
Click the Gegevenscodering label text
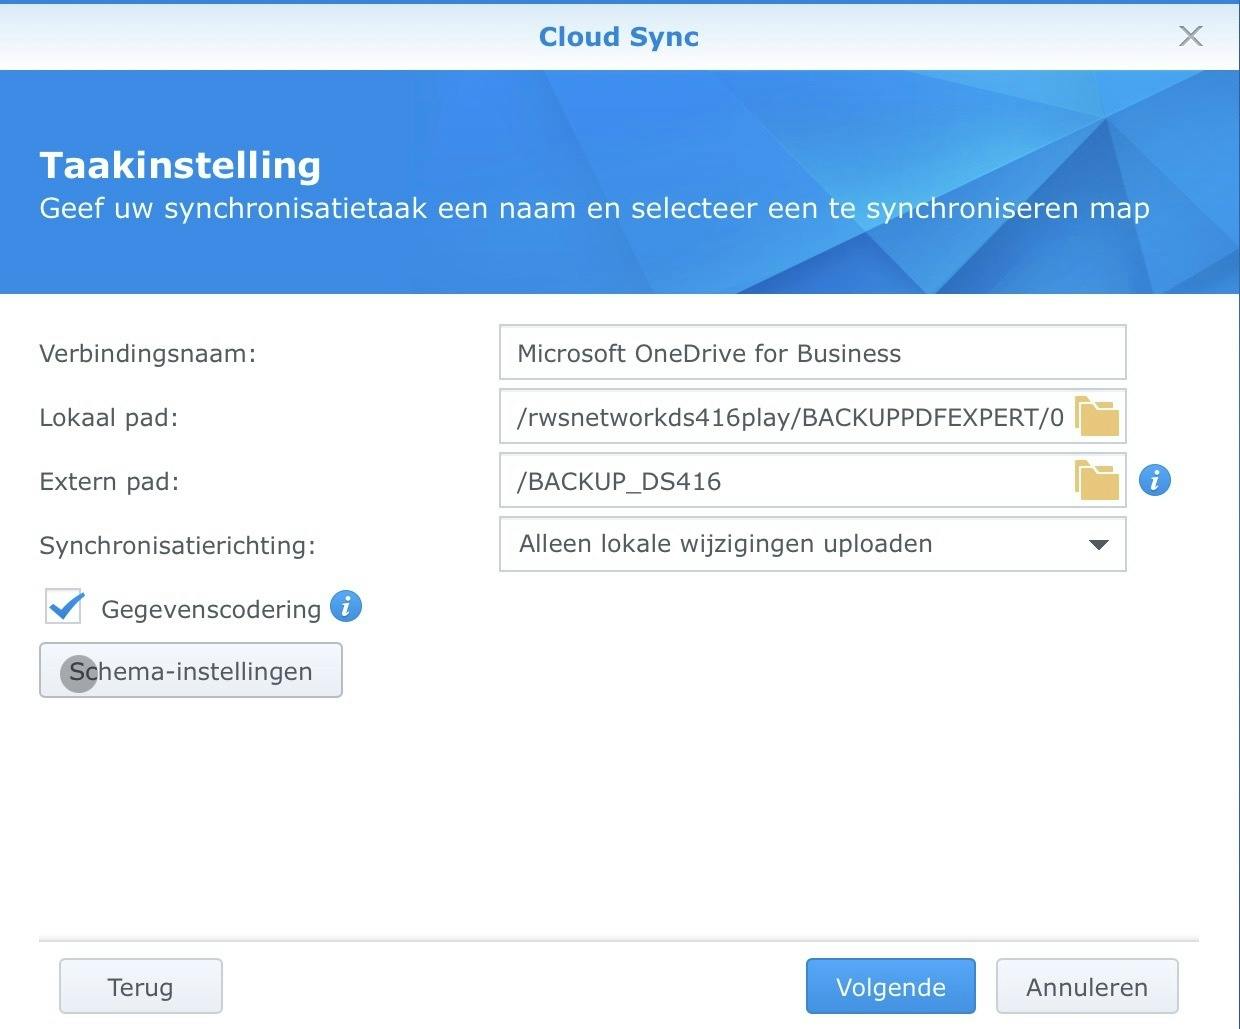tap(211, 609)
